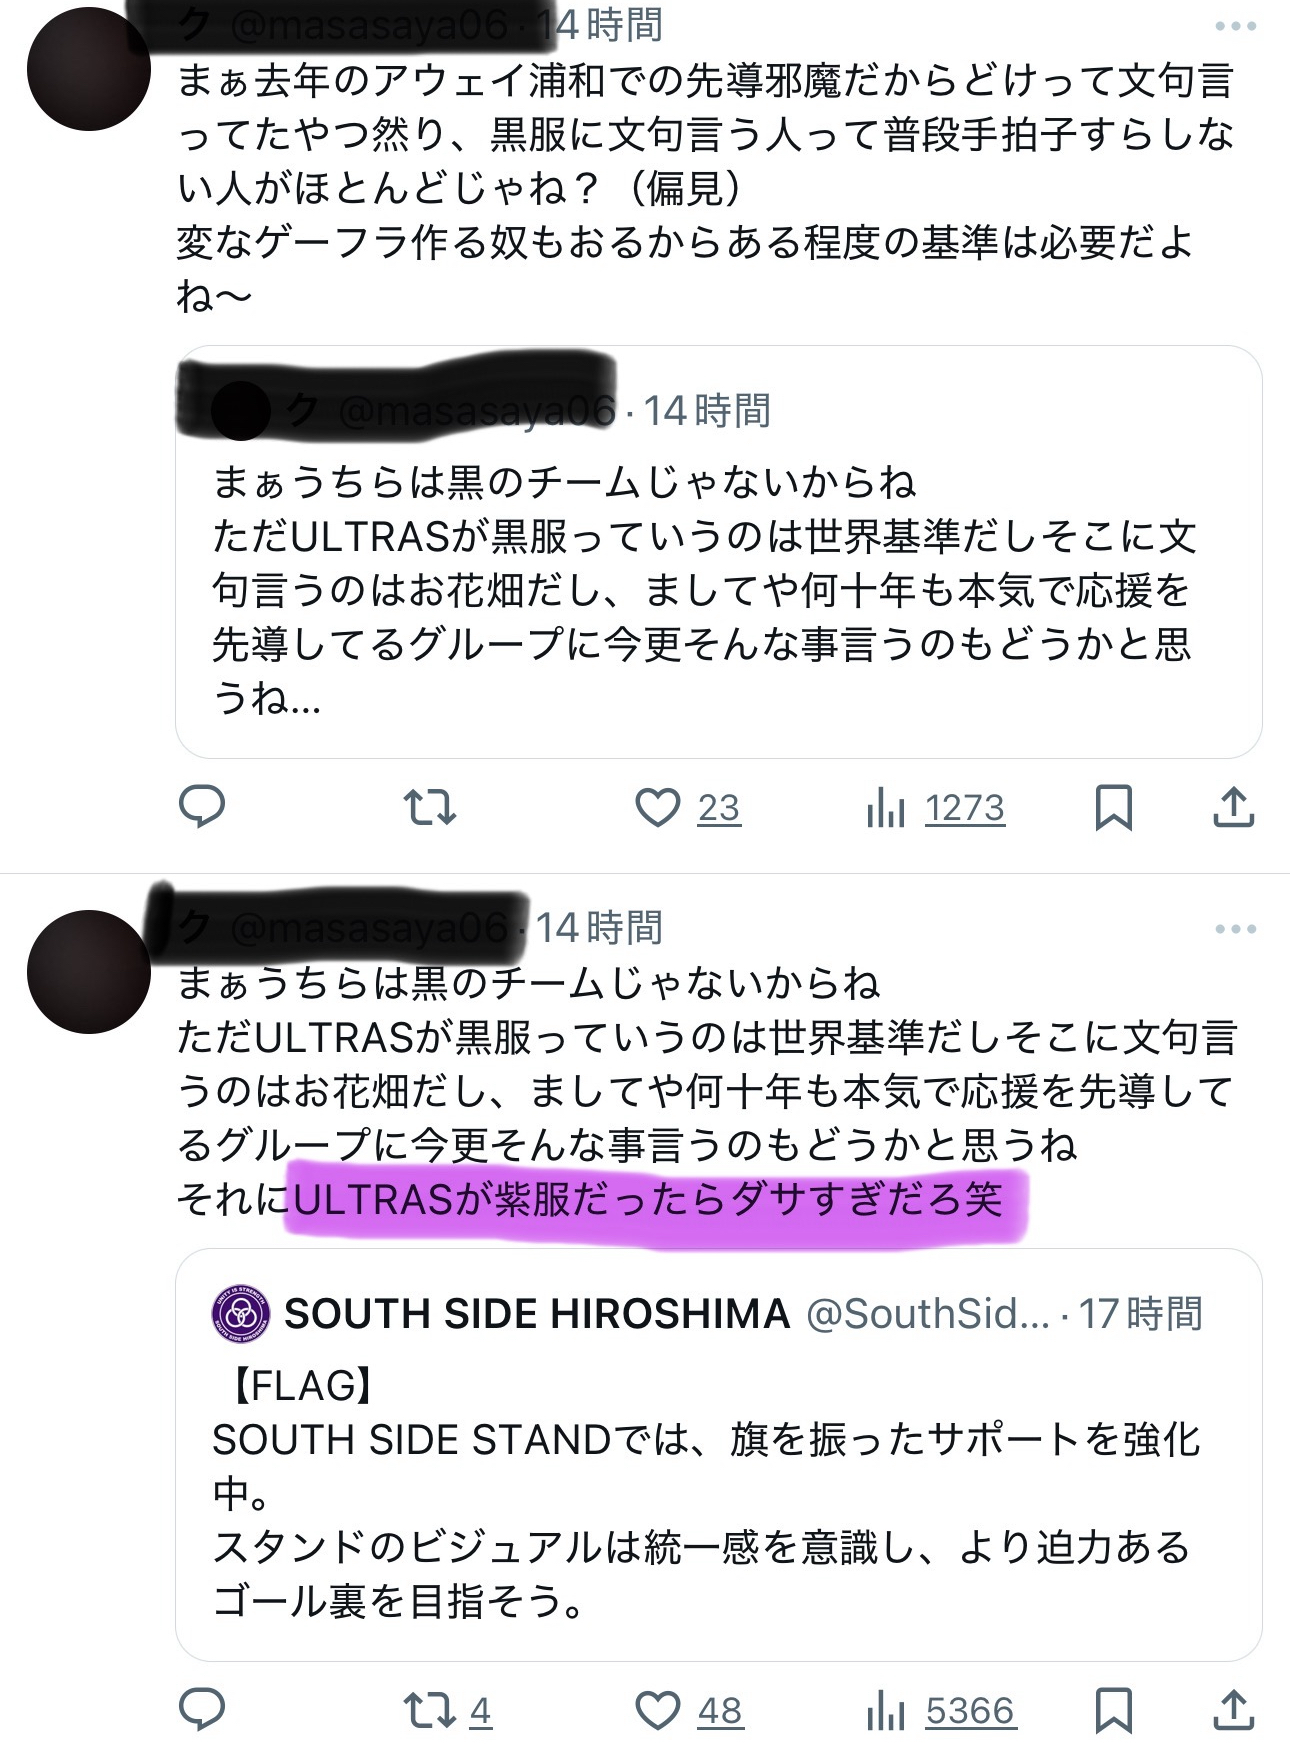
Task: Reply to the second tweet about ULTRAS
Action: (201, 1710)
